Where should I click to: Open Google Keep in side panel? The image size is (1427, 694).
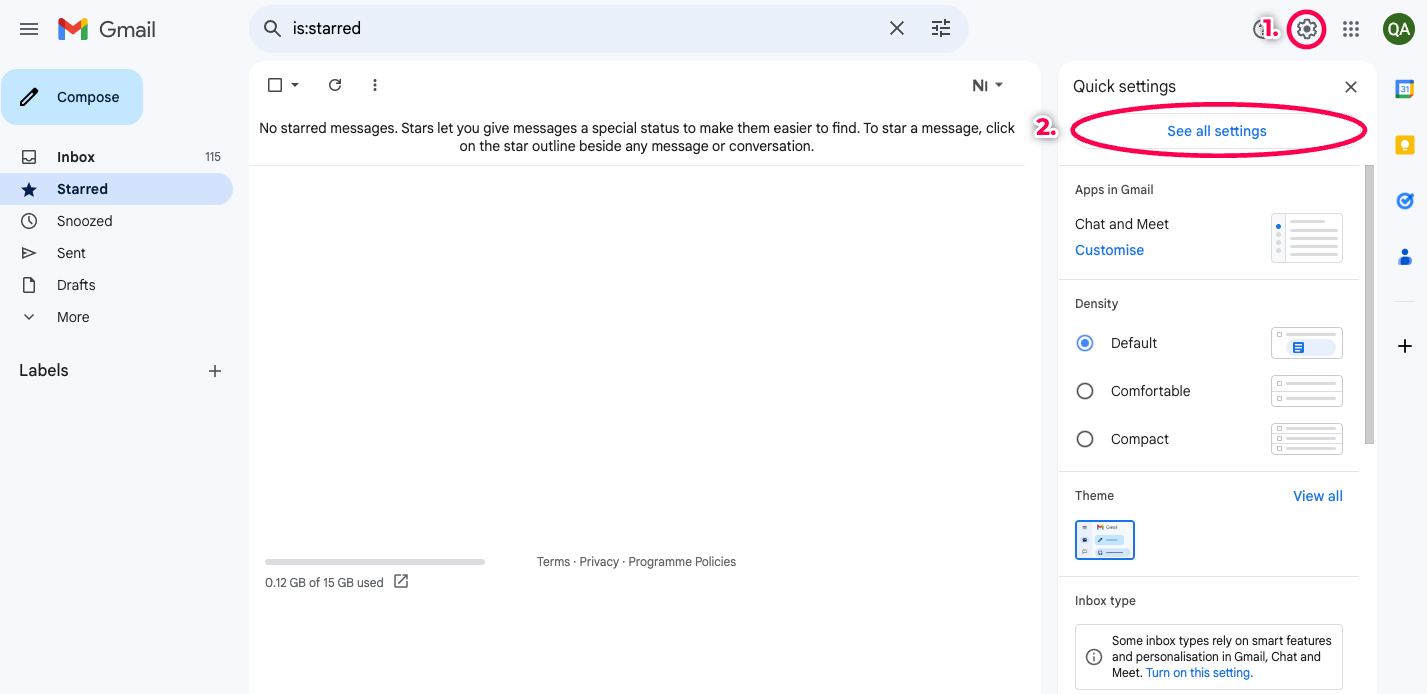[1404, 145]
